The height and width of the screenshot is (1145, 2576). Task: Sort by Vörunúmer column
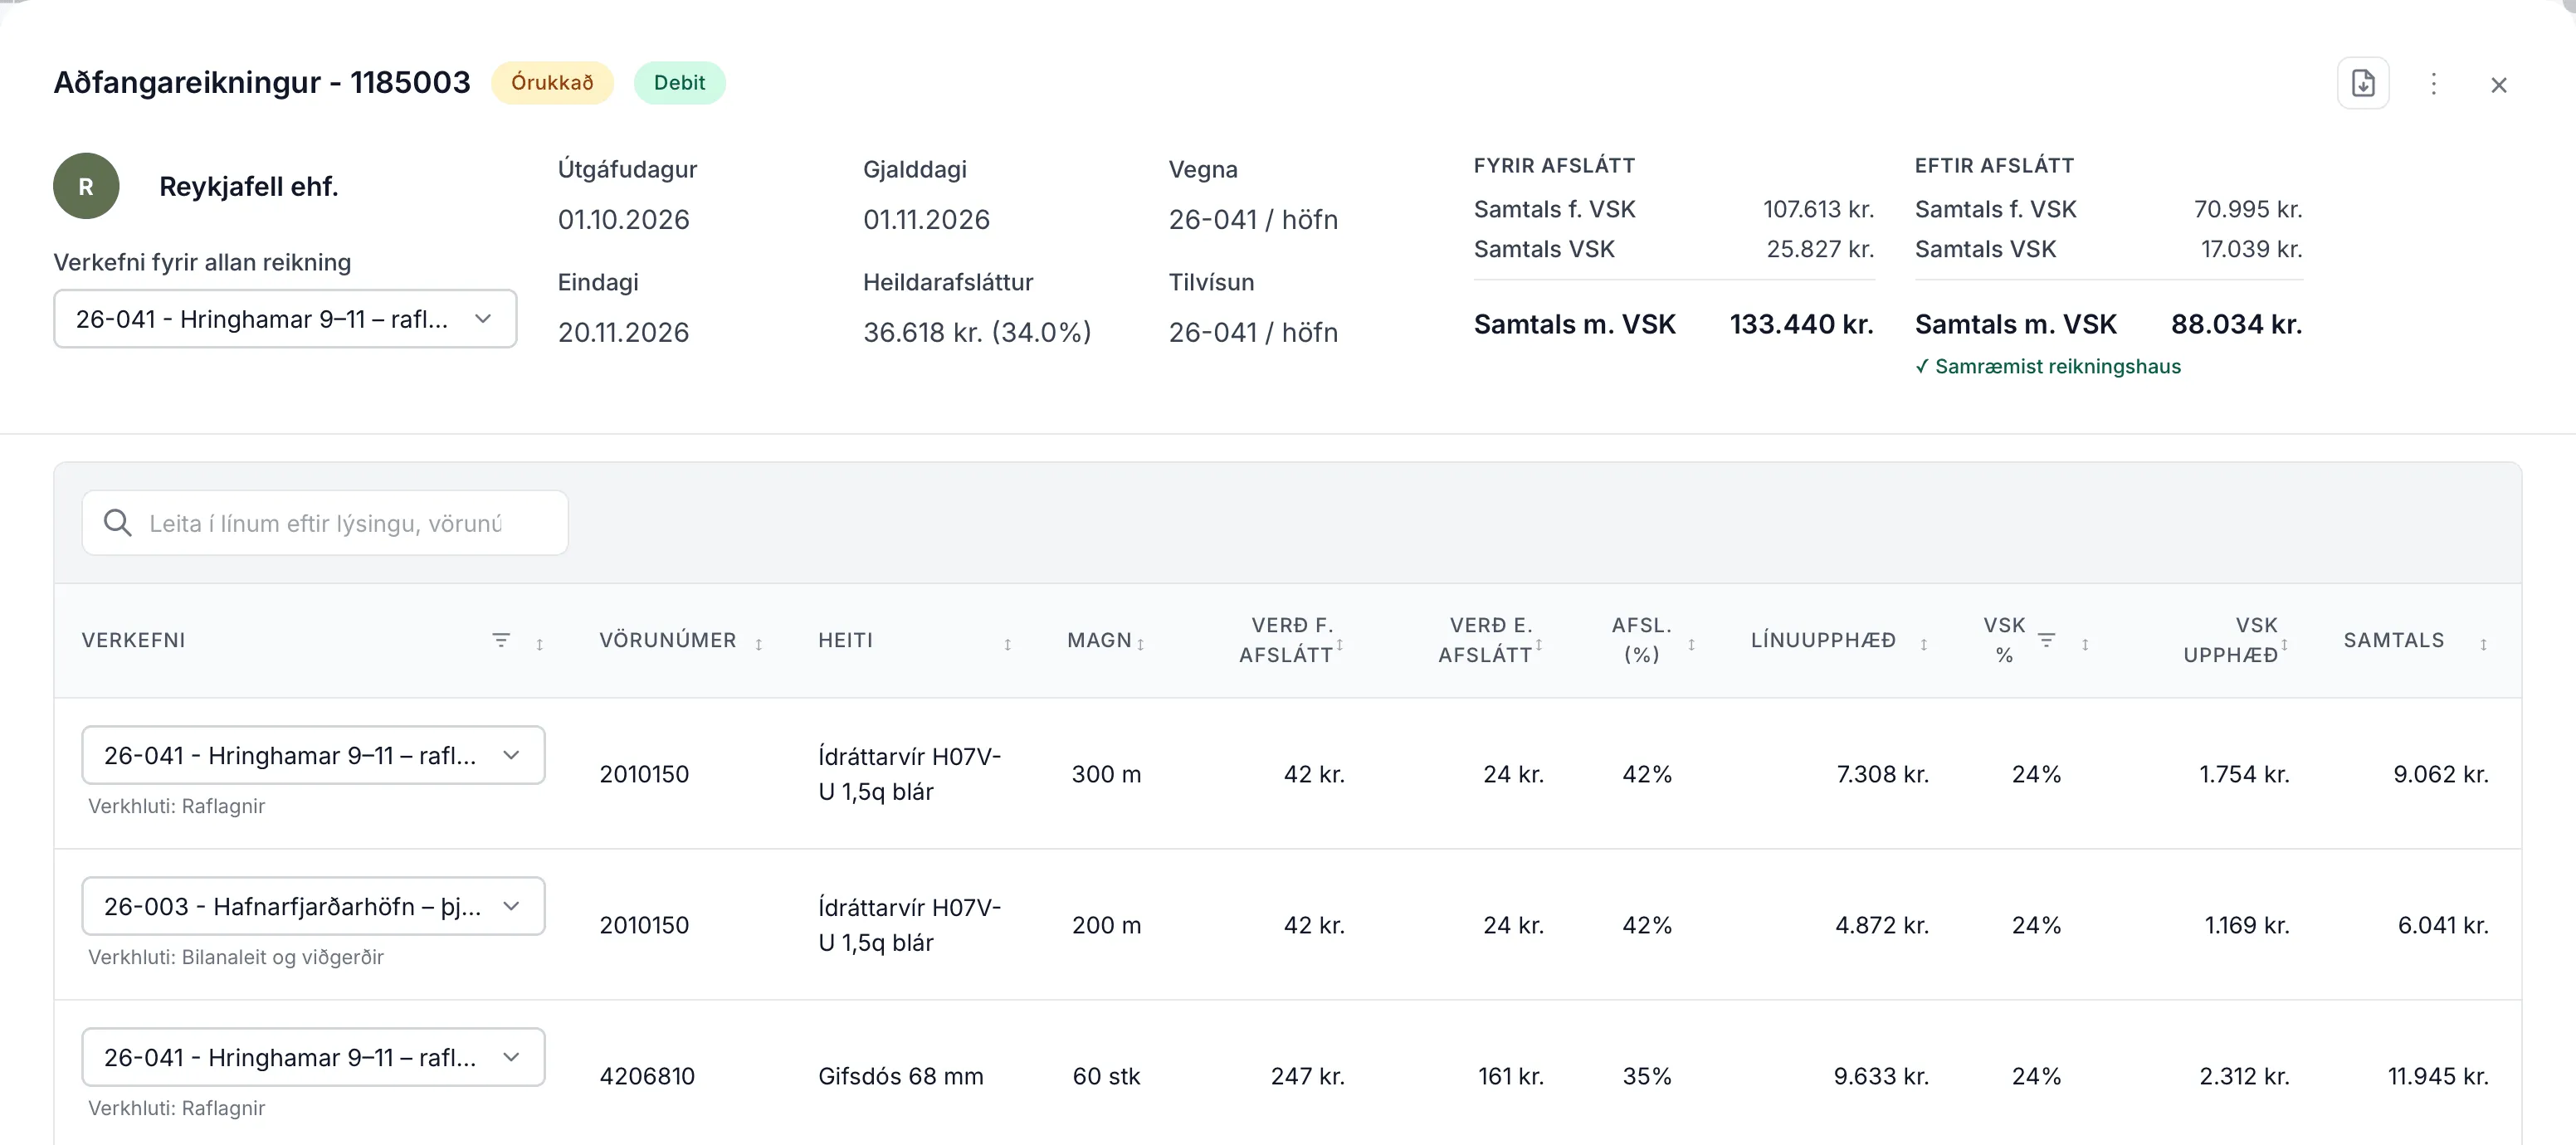click(x=759, y=644)
